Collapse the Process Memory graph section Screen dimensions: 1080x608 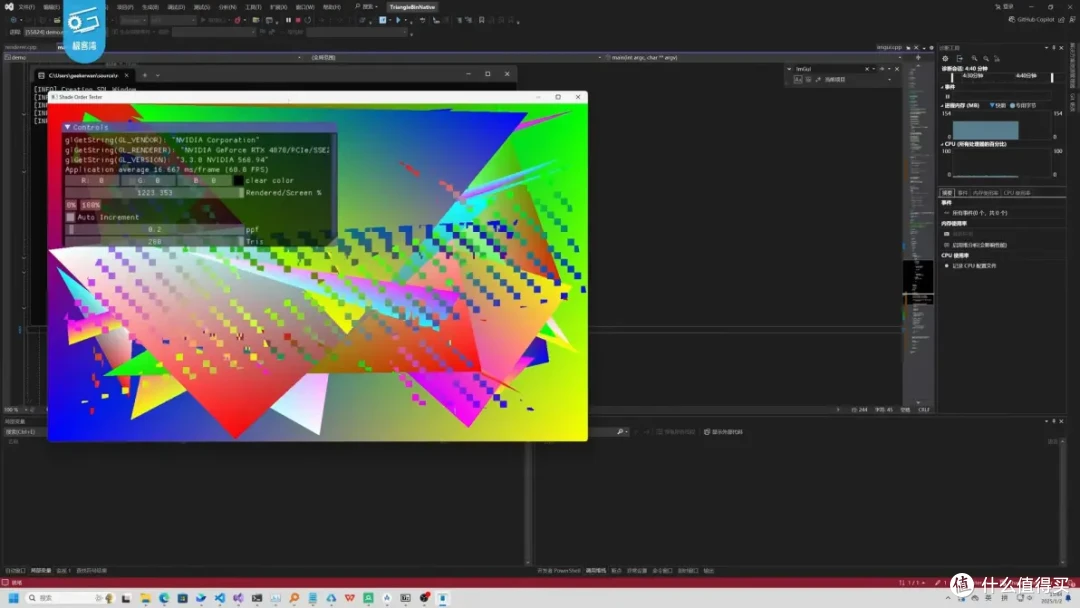942,105
